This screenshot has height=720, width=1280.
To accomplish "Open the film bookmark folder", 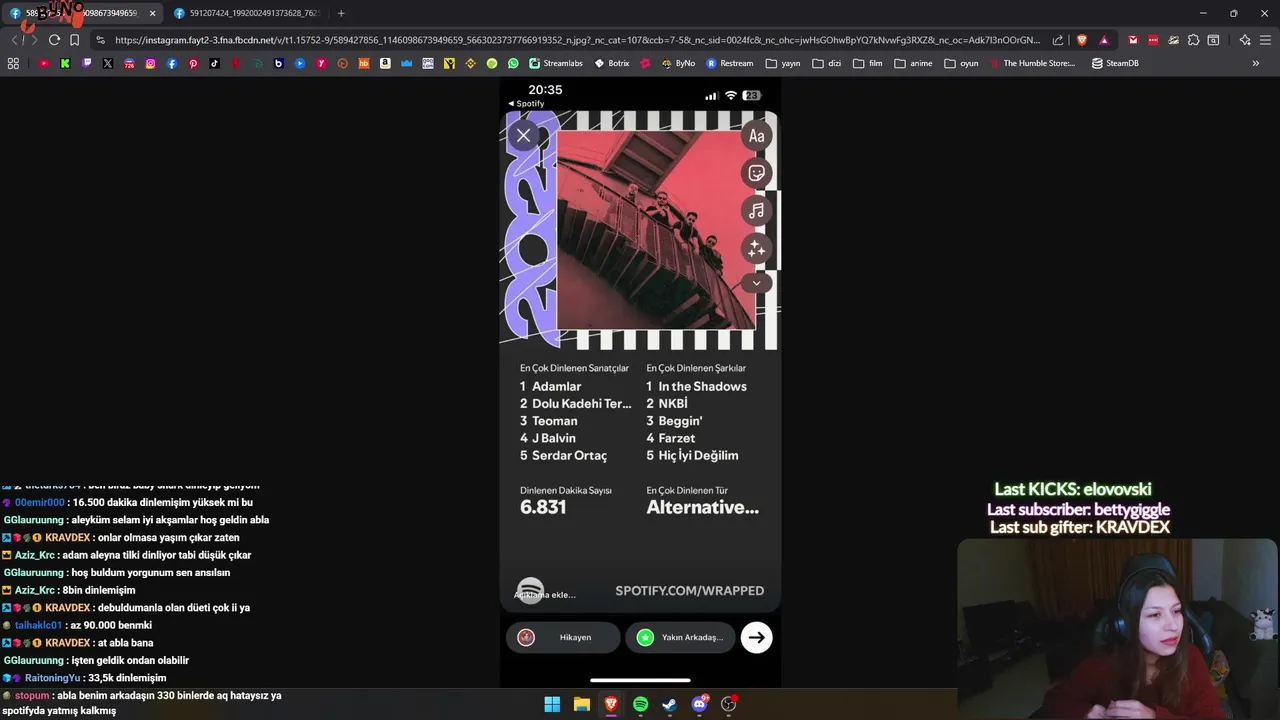I will click(868, 63).
